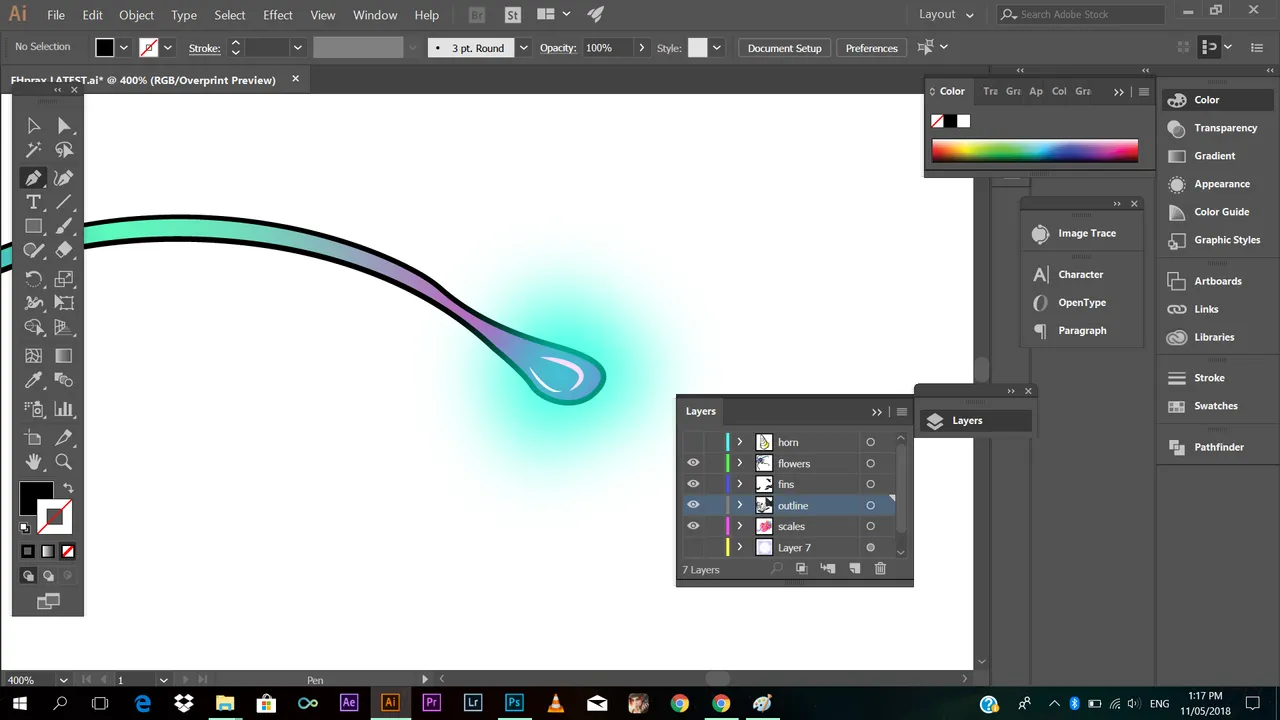The image size is (1280, 720).
Task: Choose the Rotate tool
Action: click(x=33, y=279)
